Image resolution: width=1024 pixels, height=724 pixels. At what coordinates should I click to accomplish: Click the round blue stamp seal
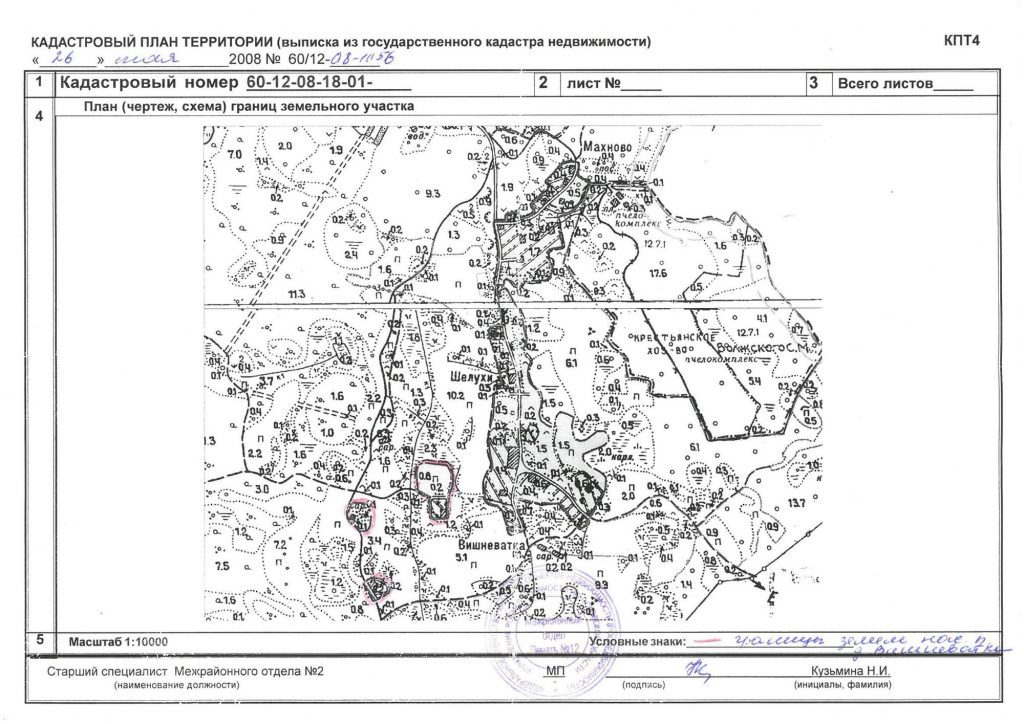(x=550, y=633)
